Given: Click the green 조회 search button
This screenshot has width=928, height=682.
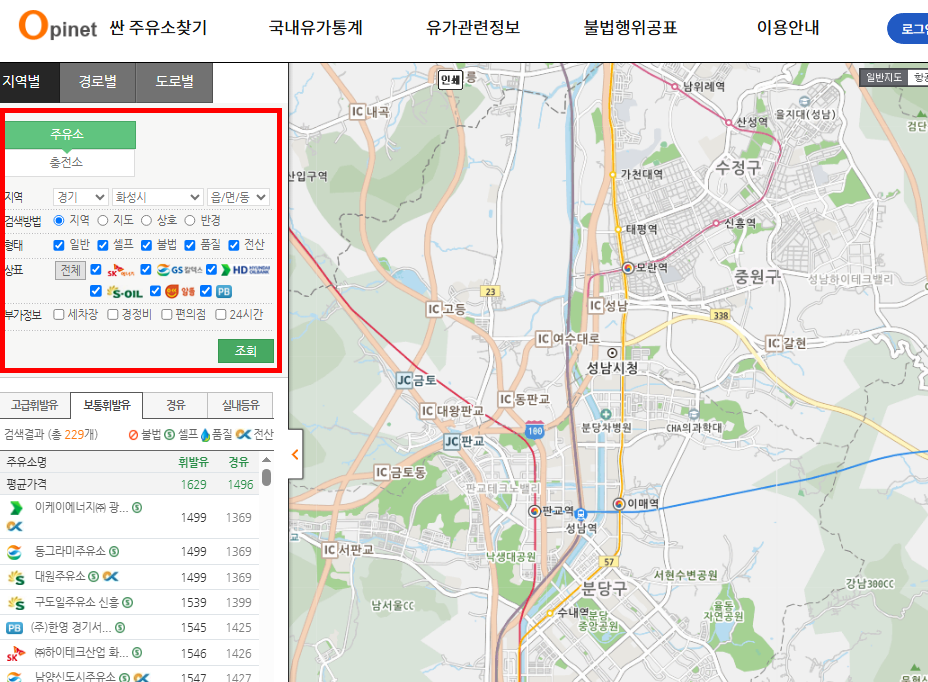Looking at the screenshot, I should (x=245, y=351).
